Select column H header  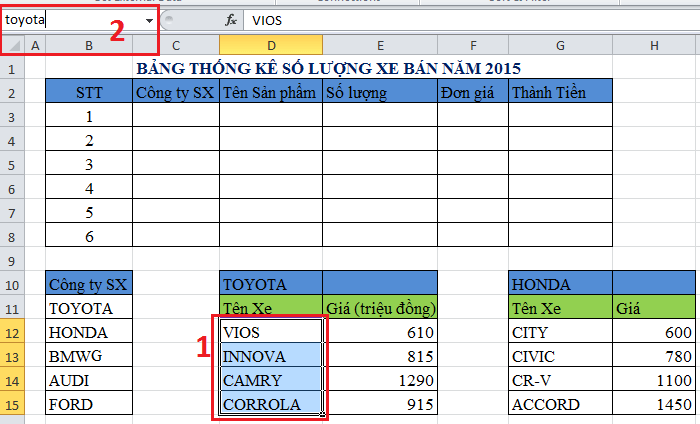click(x=654, y=45)
